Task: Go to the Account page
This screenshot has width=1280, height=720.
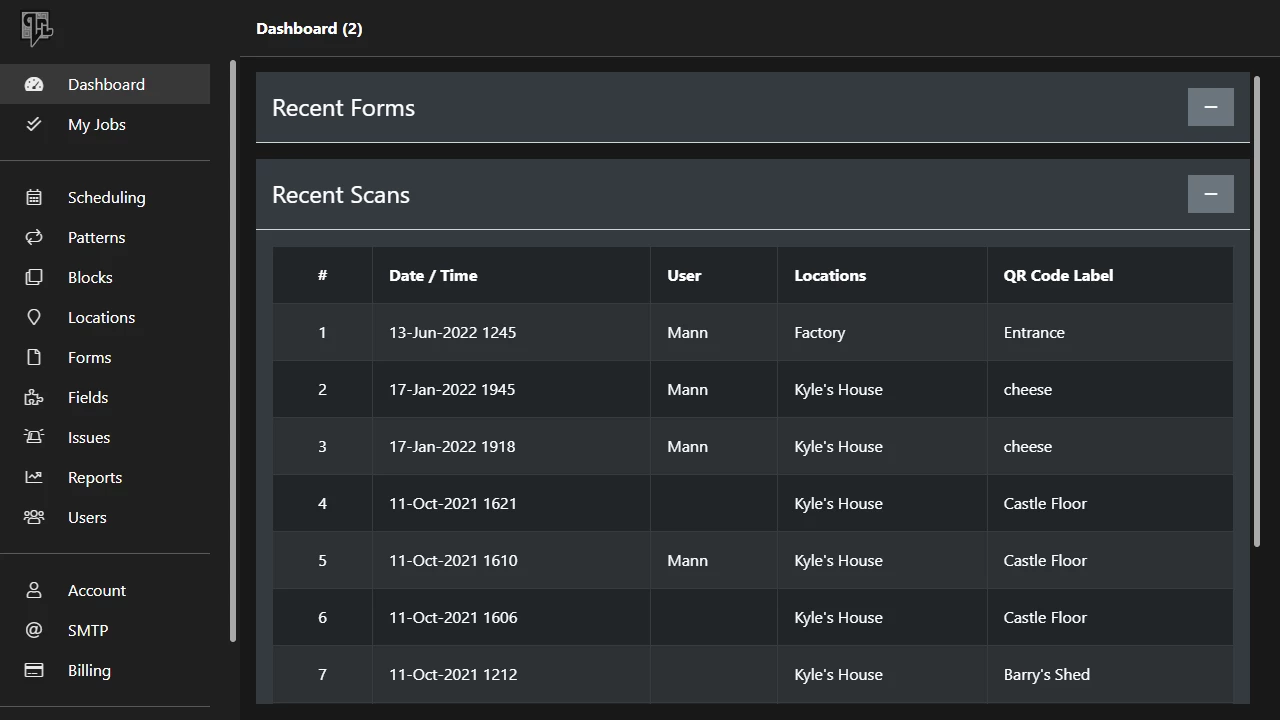Action: (x=96, y=591)
